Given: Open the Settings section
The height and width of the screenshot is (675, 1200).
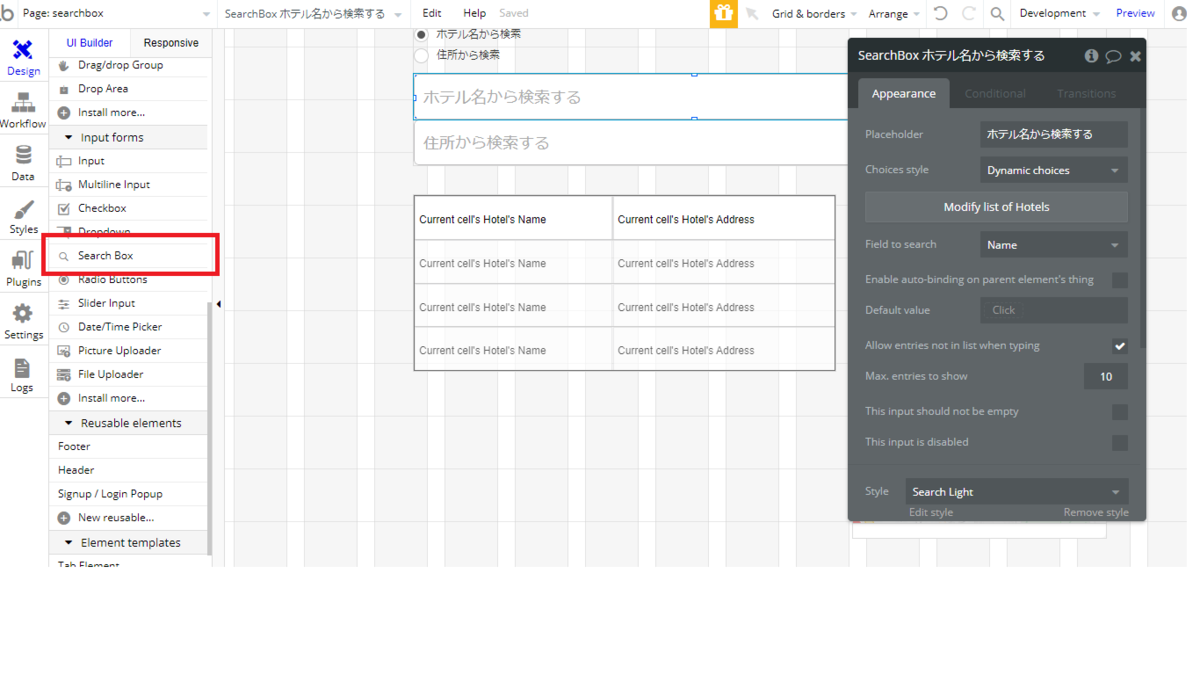Looking at the screenshot, I should [x=23, y=321].
